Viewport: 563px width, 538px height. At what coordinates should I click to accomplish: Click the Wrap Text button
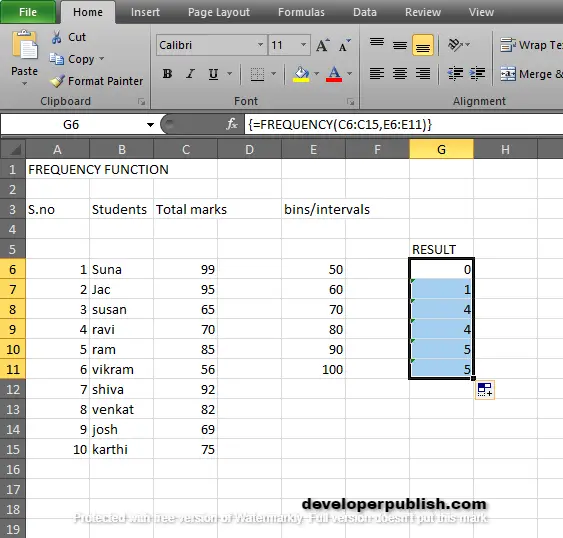(531, 45)
